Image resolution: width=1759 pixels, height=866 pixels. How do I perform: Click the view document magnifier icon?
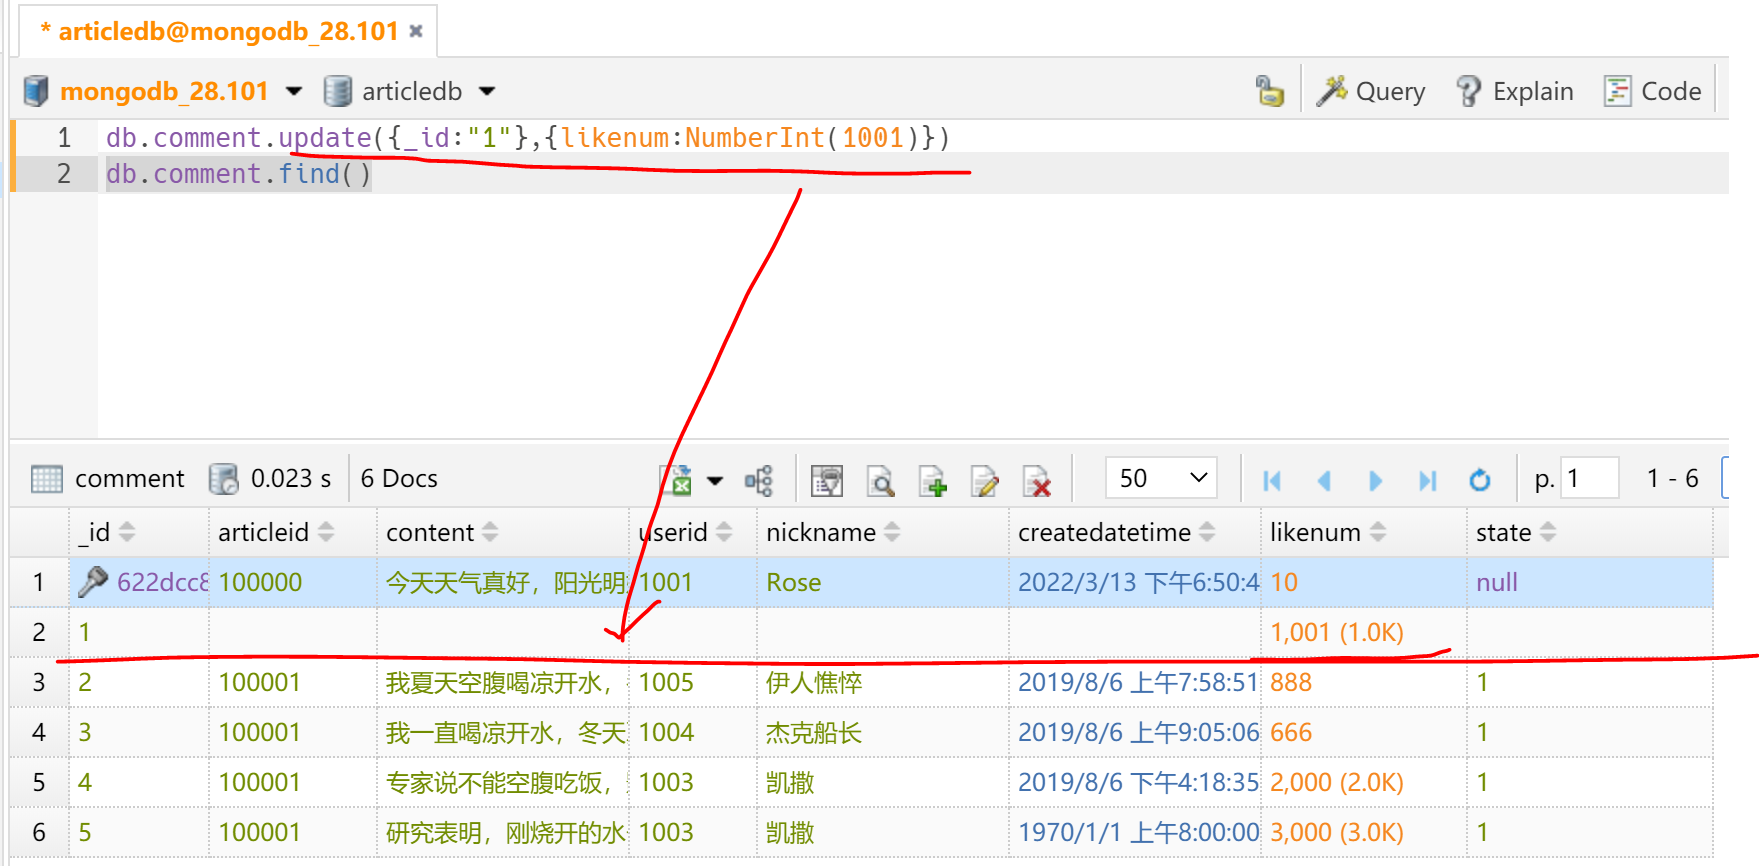[x=880, y=481]
